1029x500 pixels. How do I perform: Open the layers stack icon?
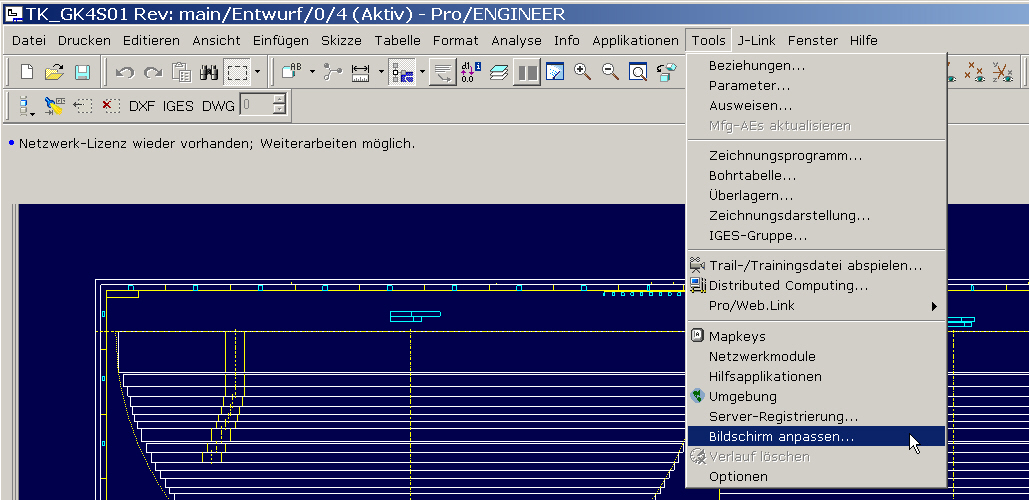(x=499, y=72)
